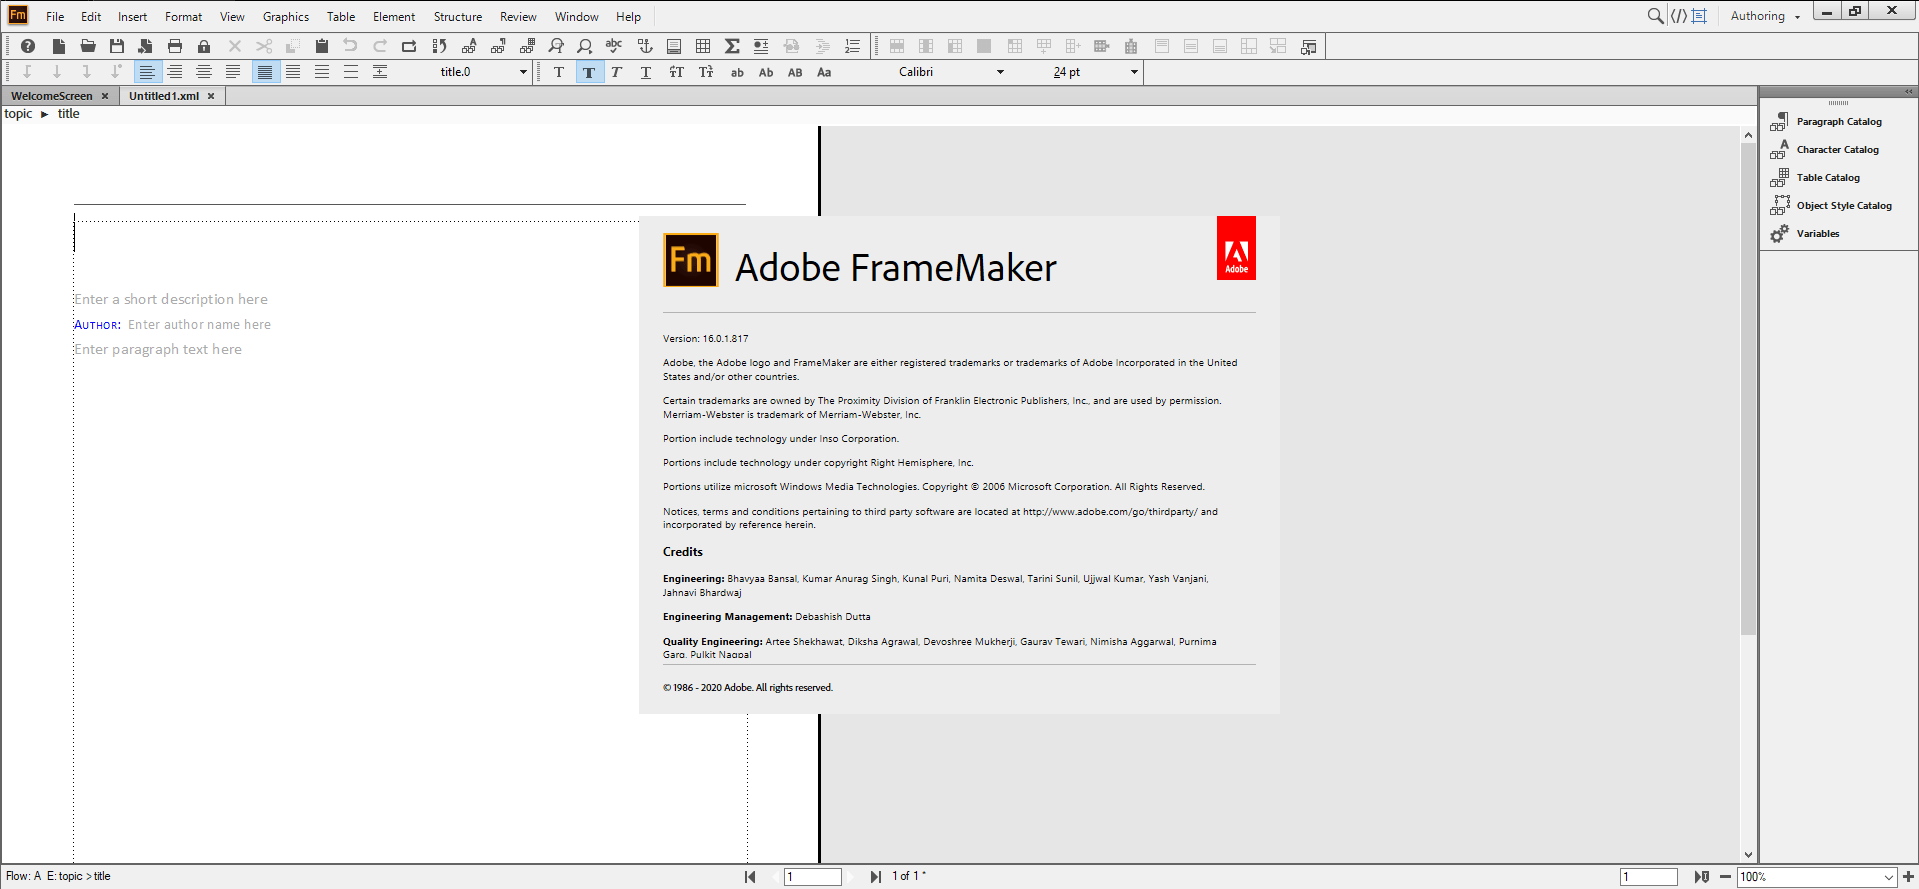Toggle italic text formatting
1919x889 pixels.
tap(616, 72)
